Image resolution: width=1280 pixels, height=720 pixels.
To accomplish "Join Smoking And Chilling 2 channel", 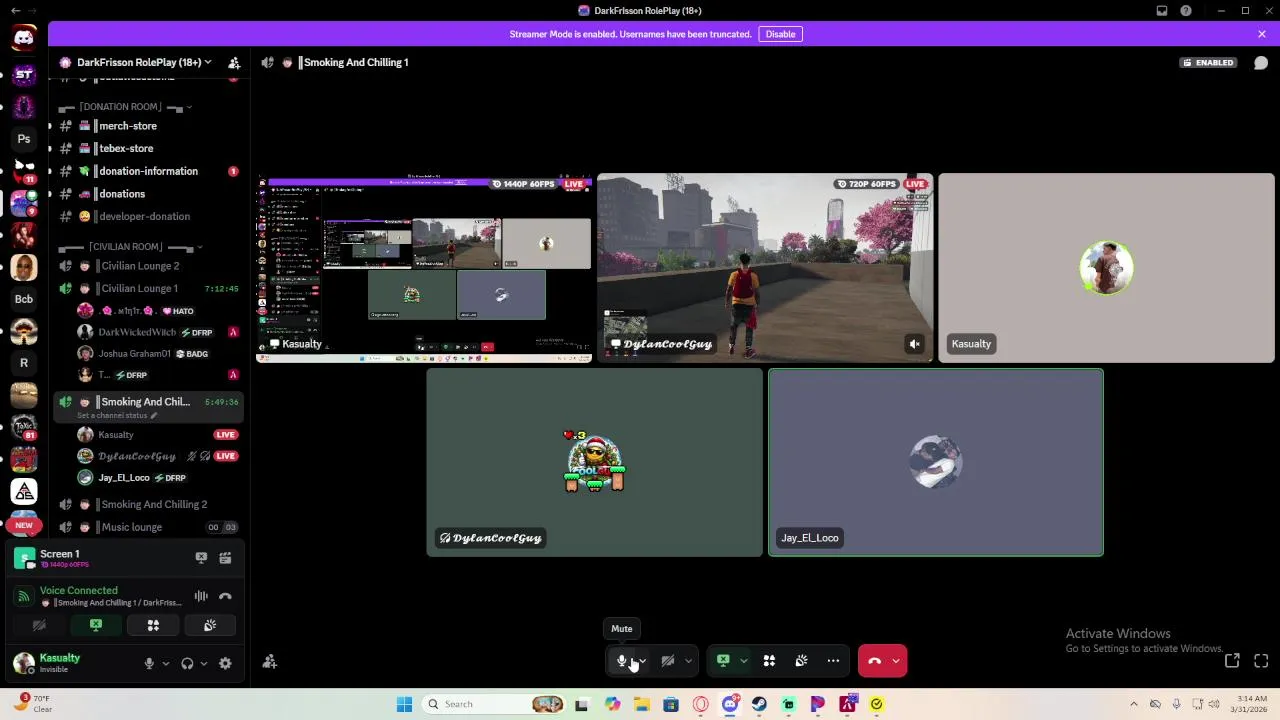I will 148,505.
